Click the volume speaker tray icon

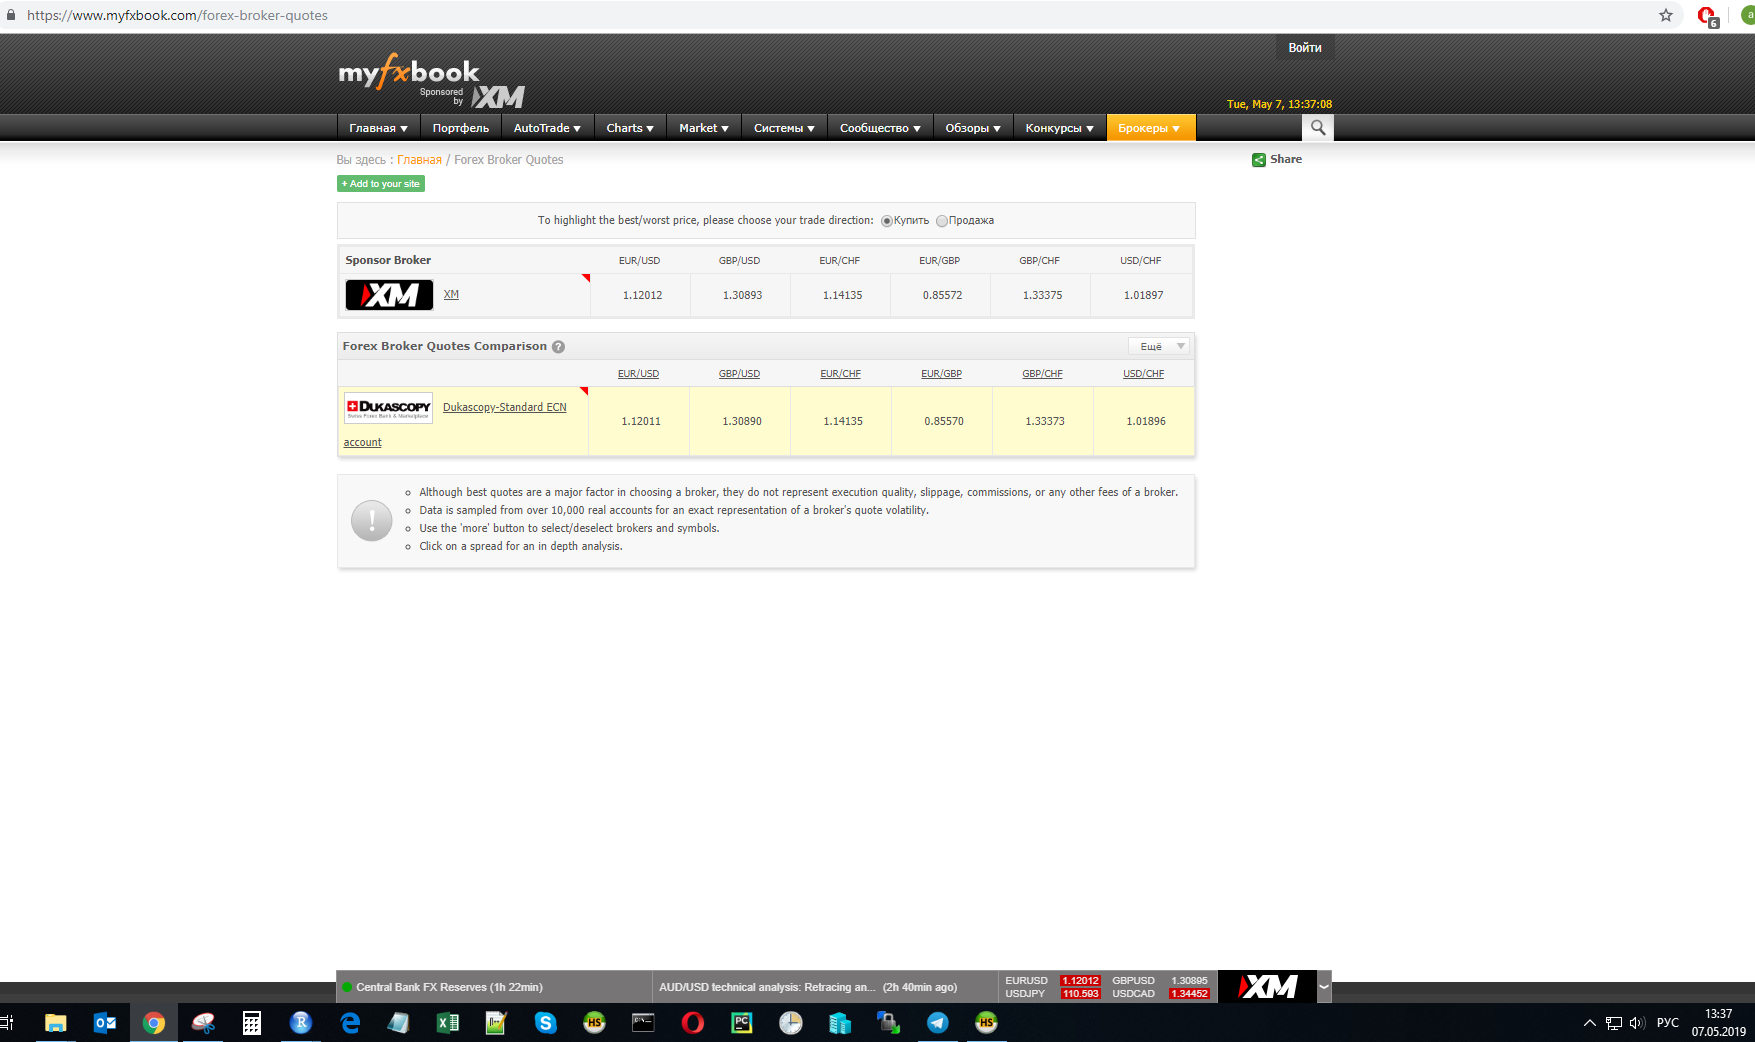tap(1637, 1023)
